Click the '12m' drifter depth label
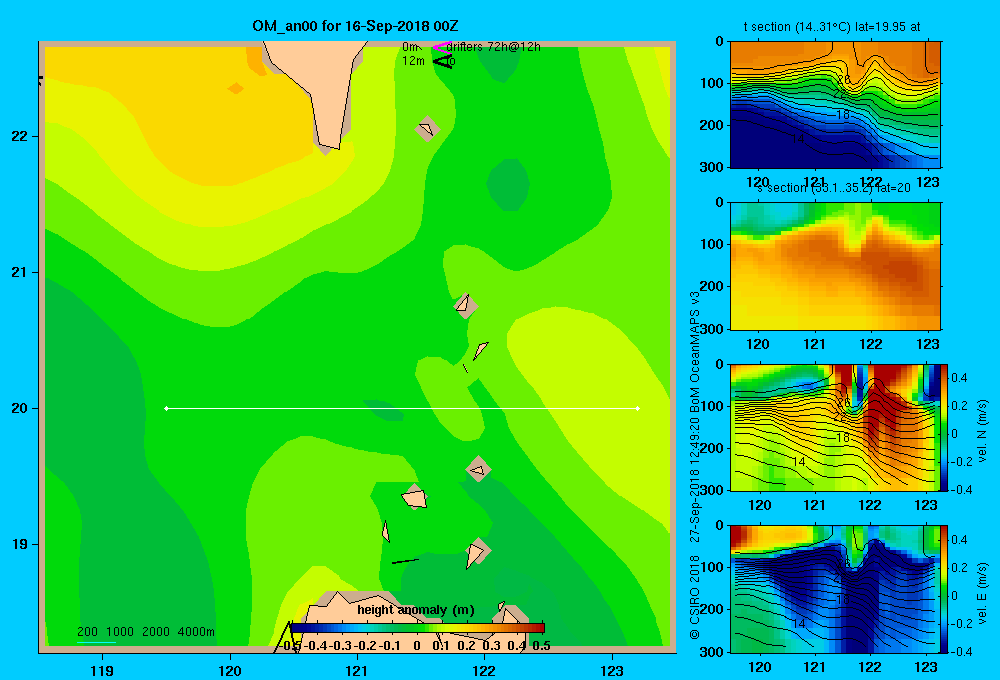Image resolution: width=1000 pixels, height=680 pixels. point(413,61)
